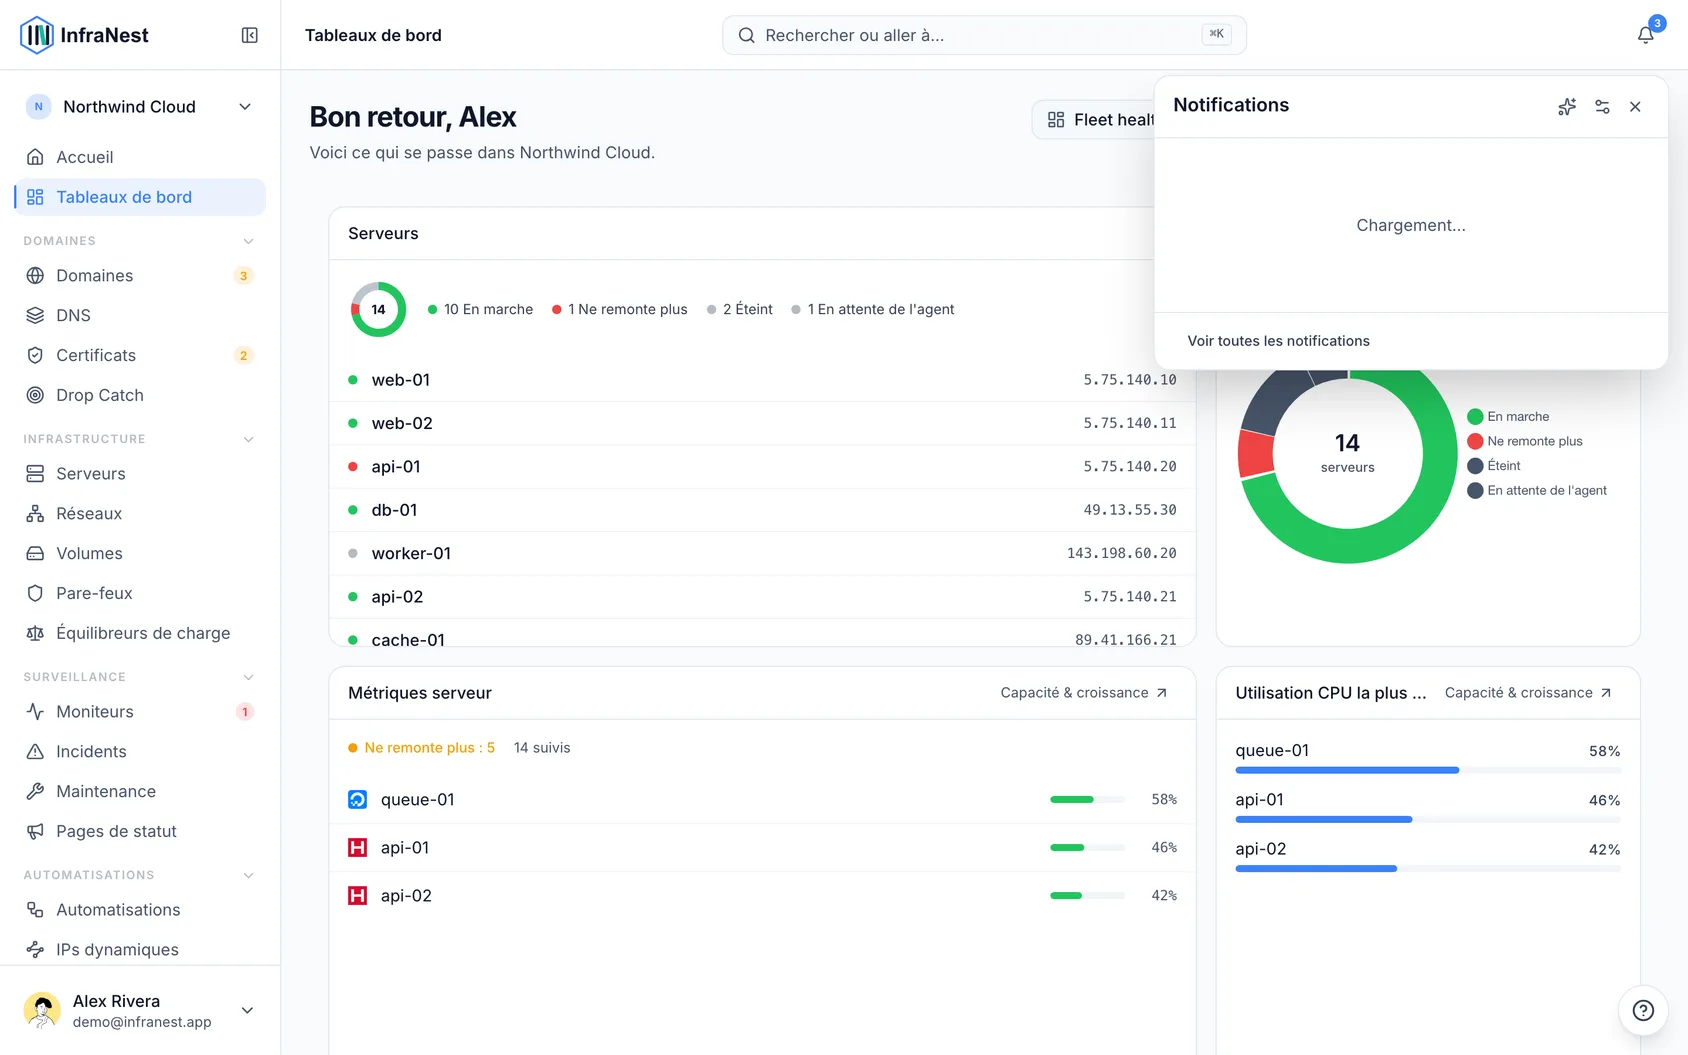
Task: Open notification settings sliders icon
Action: (1602, 107)
